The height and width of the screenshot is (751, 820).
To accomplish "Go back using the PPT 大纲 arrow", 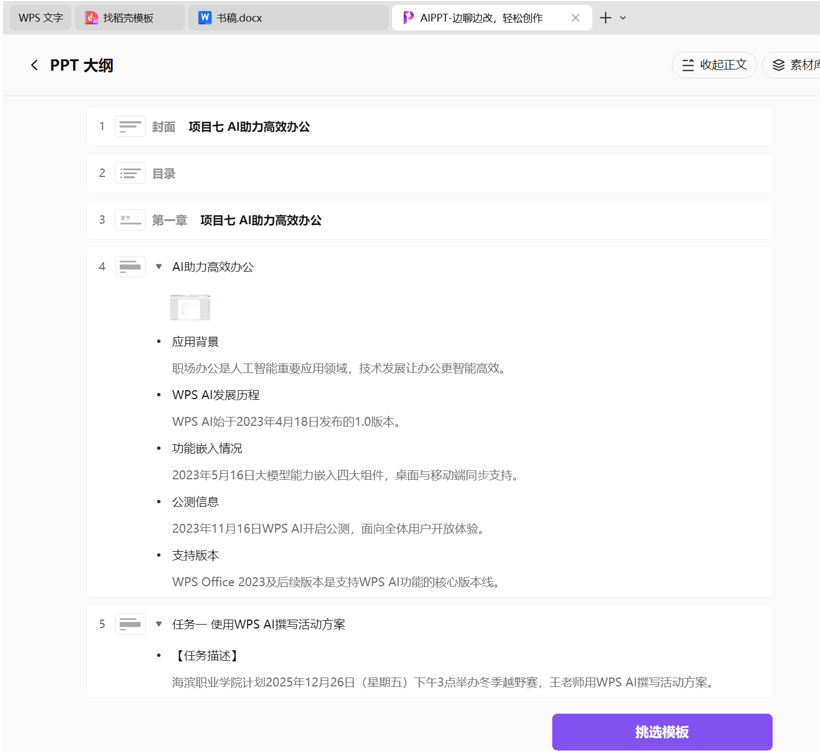I will click(35, 65).
